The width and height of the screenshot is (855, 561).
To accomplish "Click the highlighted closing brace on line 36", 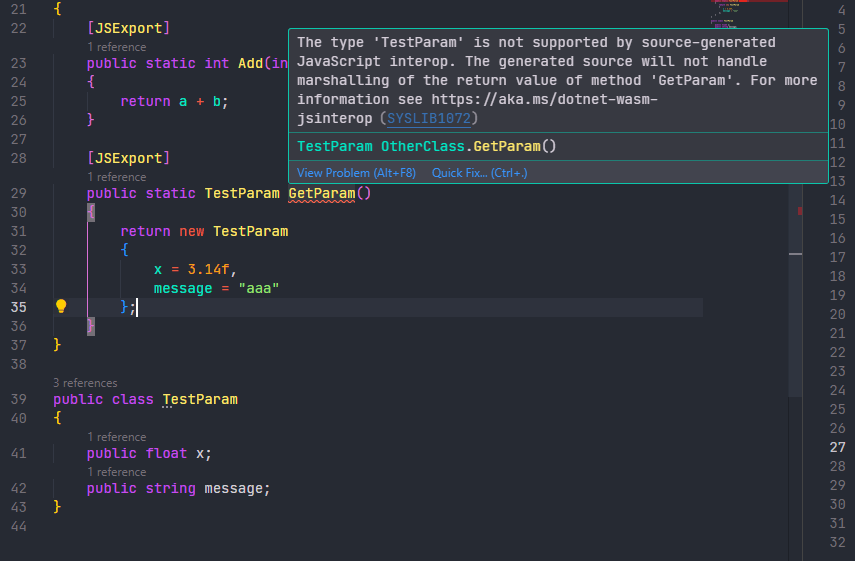I will (x=91, y=326).
